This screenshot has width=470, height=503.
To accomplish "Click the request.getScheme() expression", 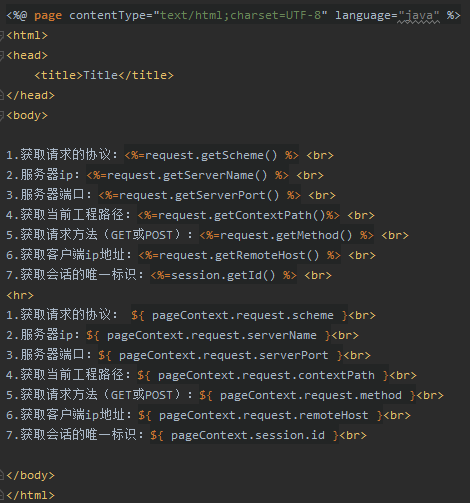I will pos(211,155).
